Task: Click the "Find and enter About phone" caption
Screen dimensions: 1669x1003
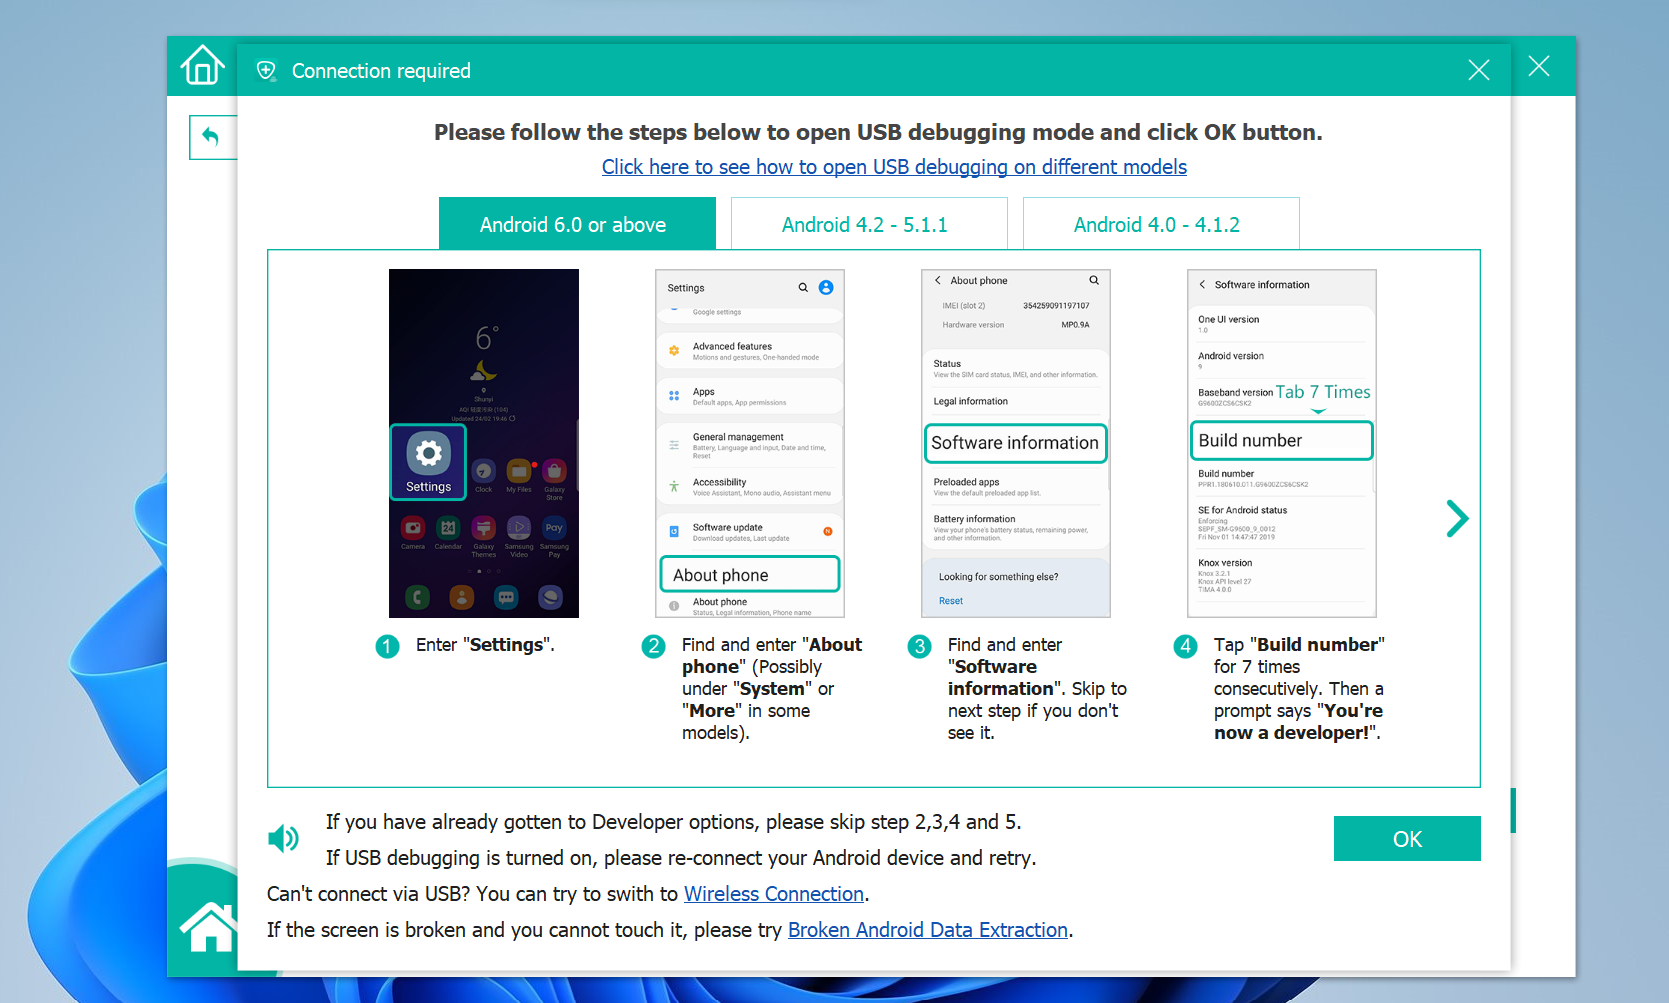Action: click(772, 689)
